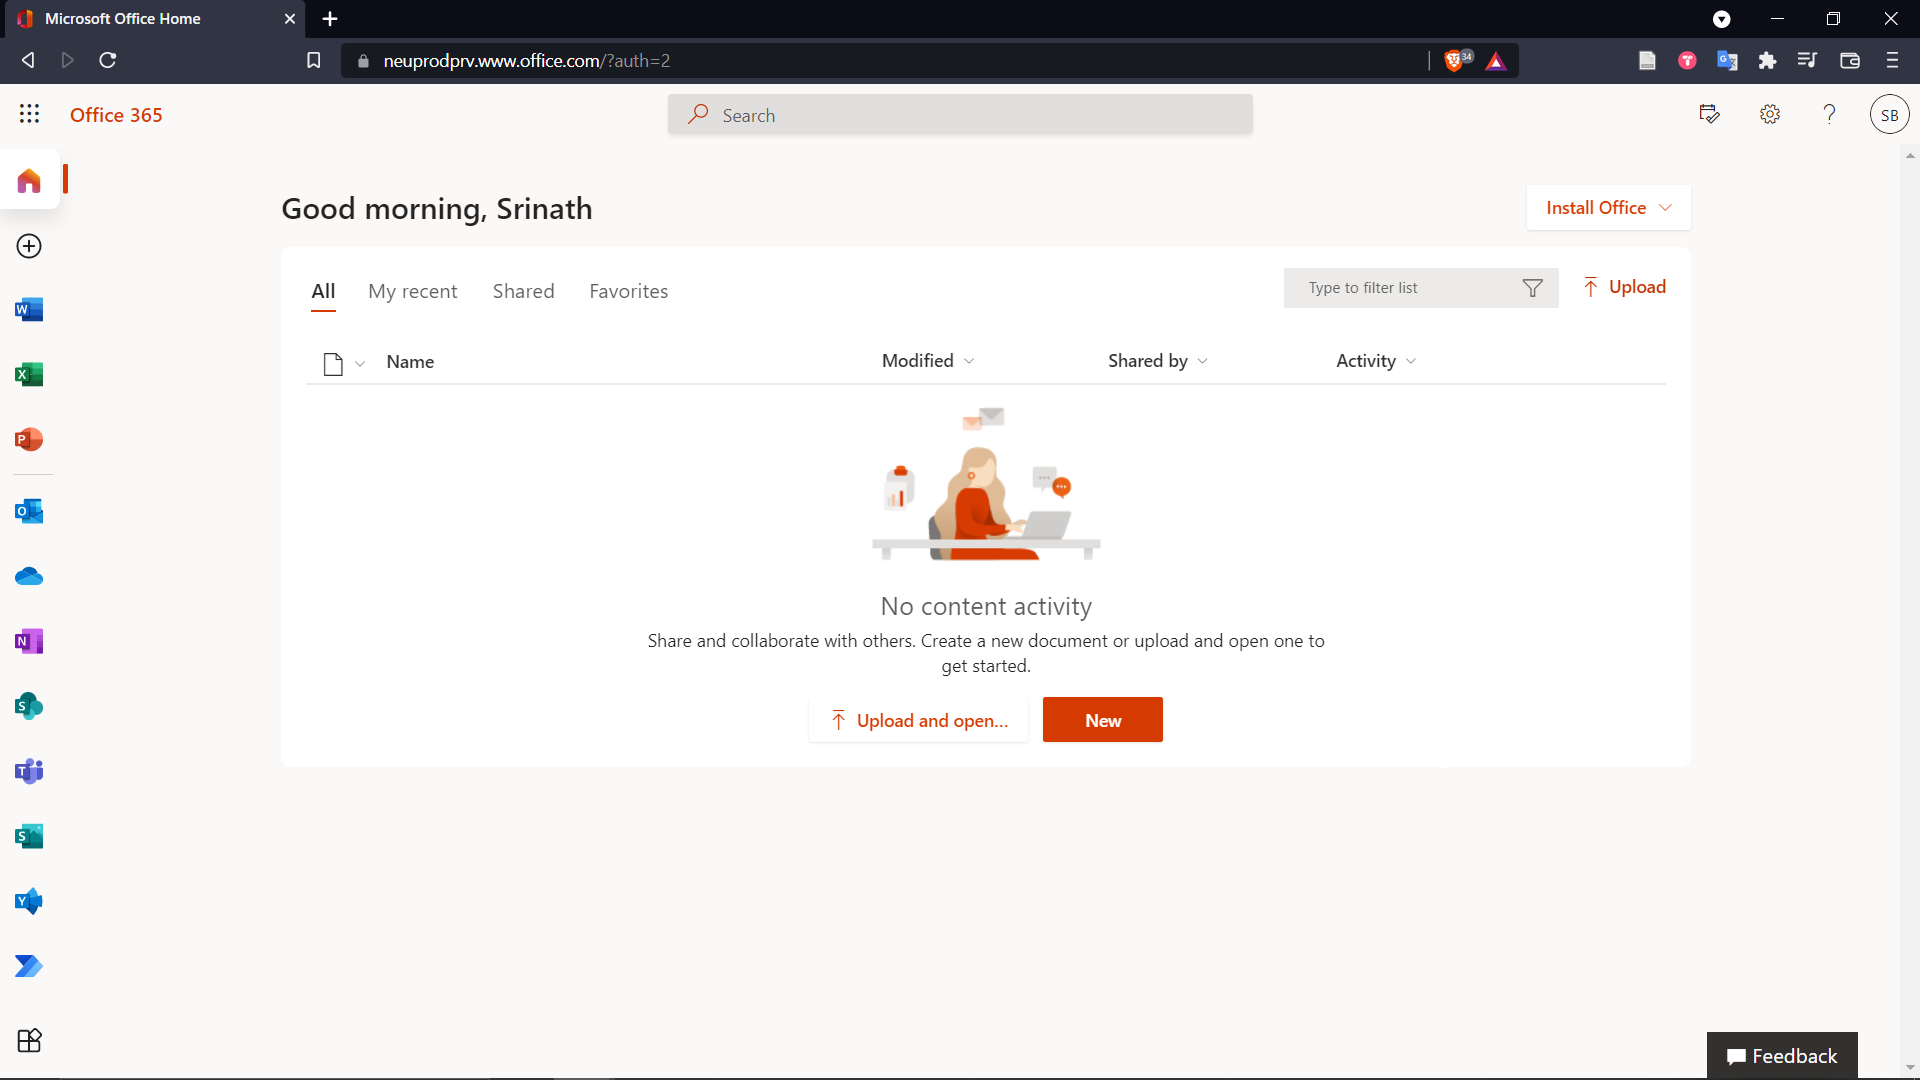Image resolution: width=1920 pixels, height=1080 pixels.
Task: Click the New button
Action: (x=1102, y=720)
